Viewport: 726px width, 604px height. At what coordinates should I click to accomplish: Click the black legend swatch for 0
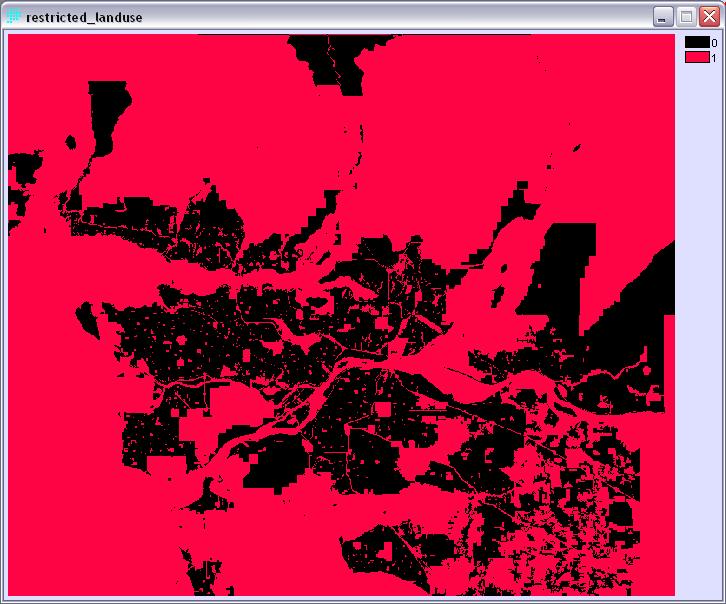pyautogui.click(x=697, y=43)
